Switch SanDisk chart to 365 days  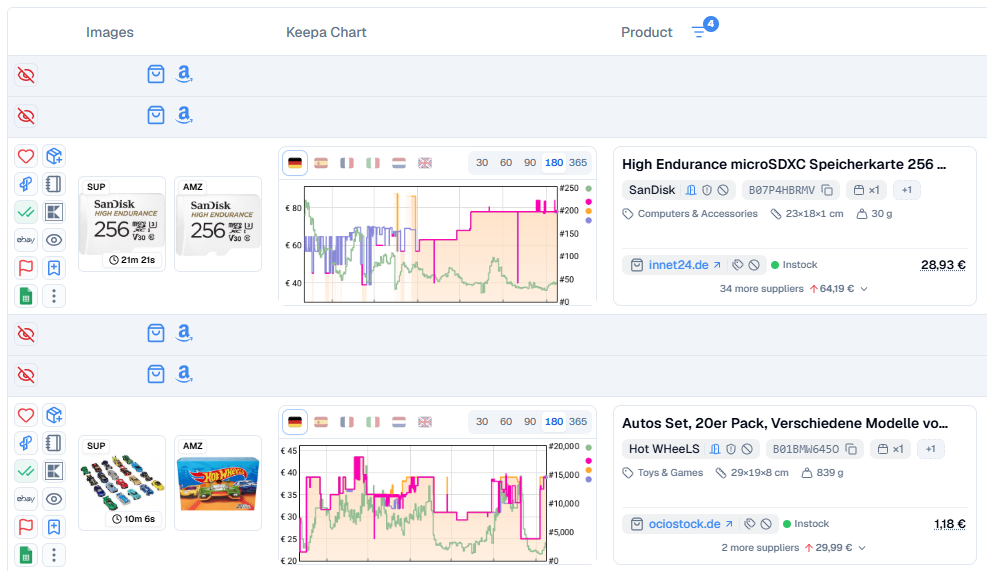point(578,162)
